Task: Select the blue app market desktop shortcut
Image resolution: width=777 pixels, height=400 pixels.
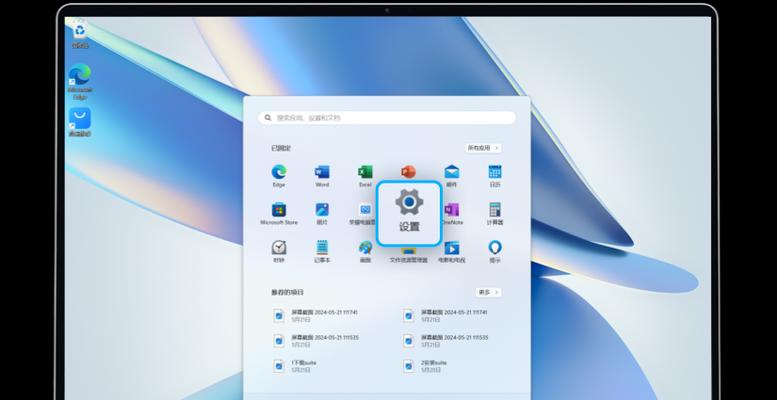Action: point(80,122)
